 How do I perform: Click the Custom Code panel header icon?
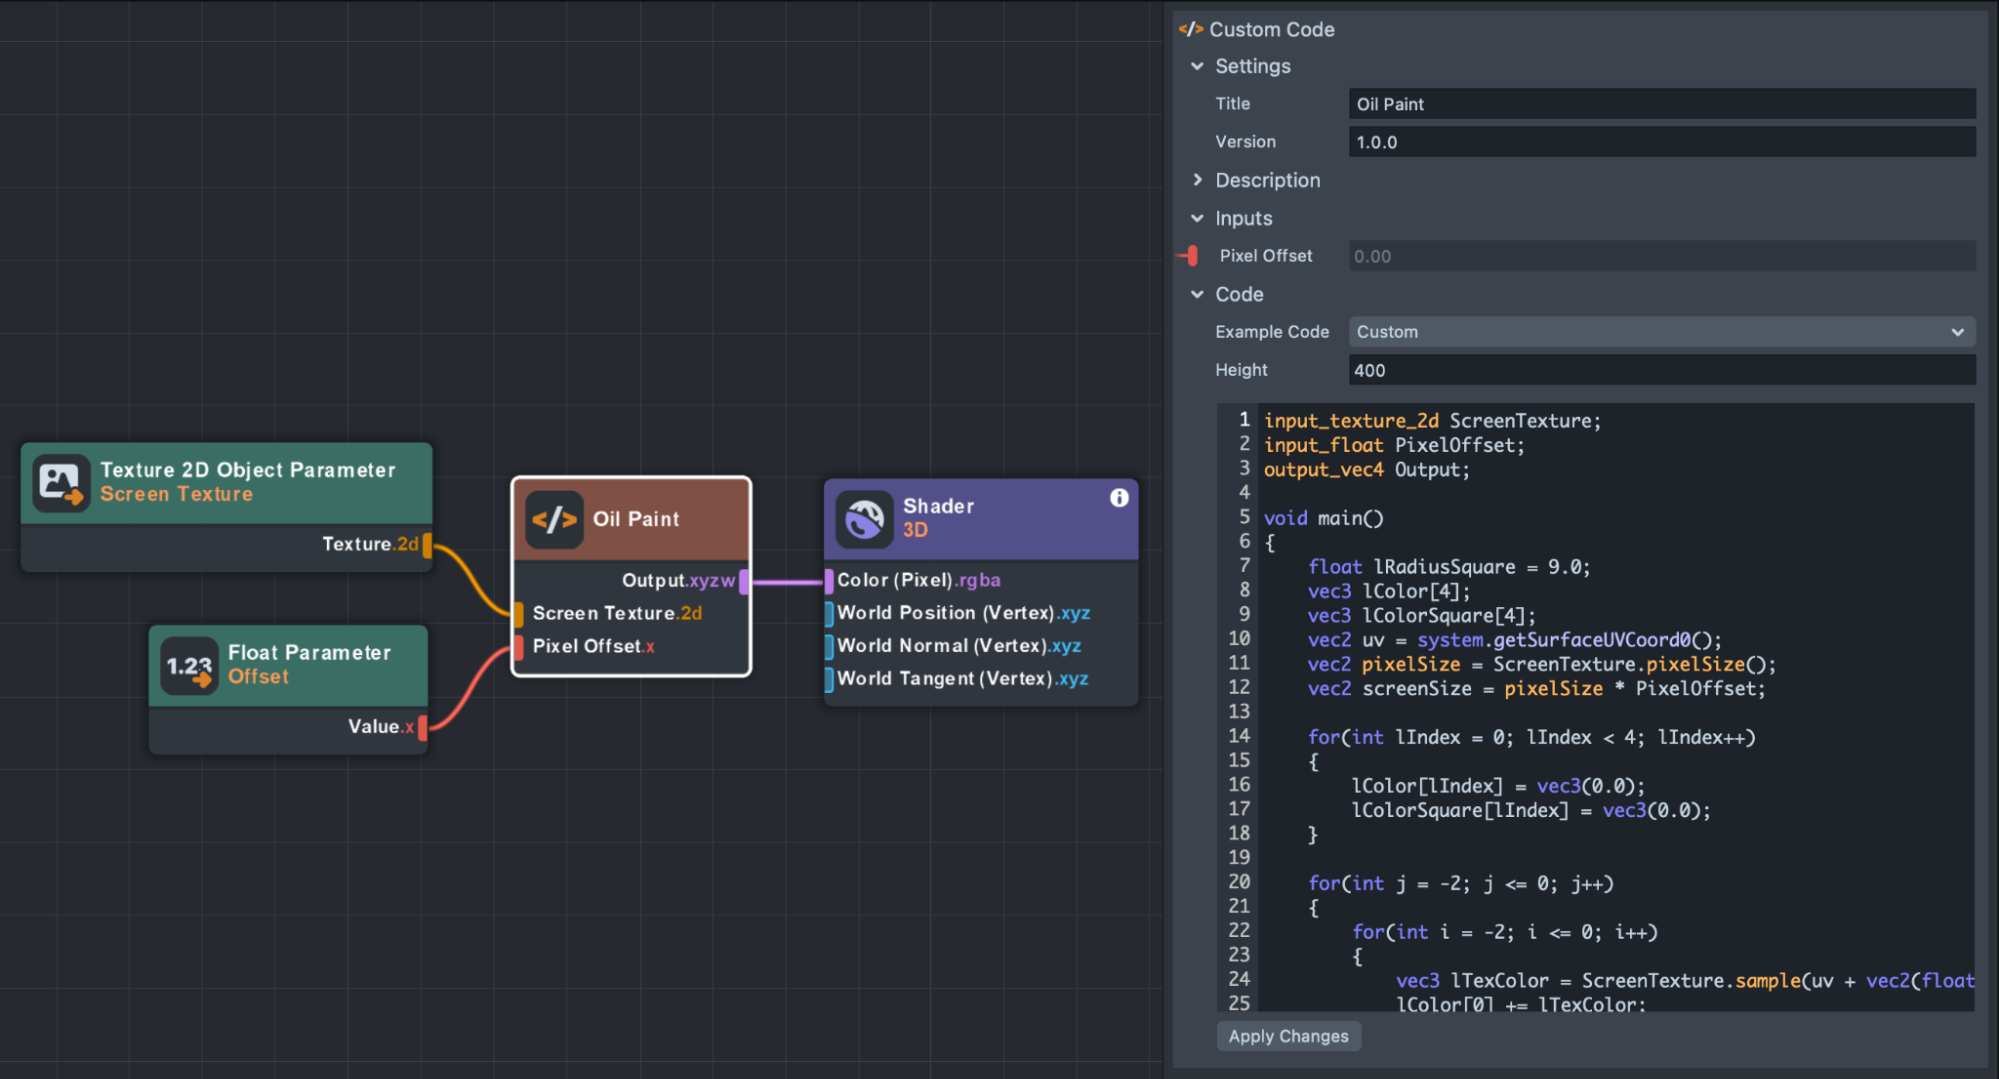coord(1190,29)
